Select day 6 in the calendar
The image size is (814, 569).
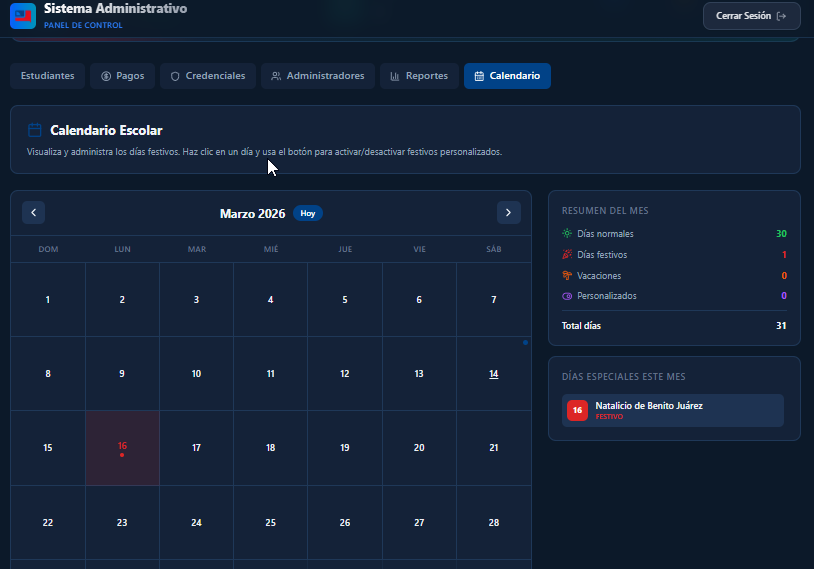(x=419, y=300)
